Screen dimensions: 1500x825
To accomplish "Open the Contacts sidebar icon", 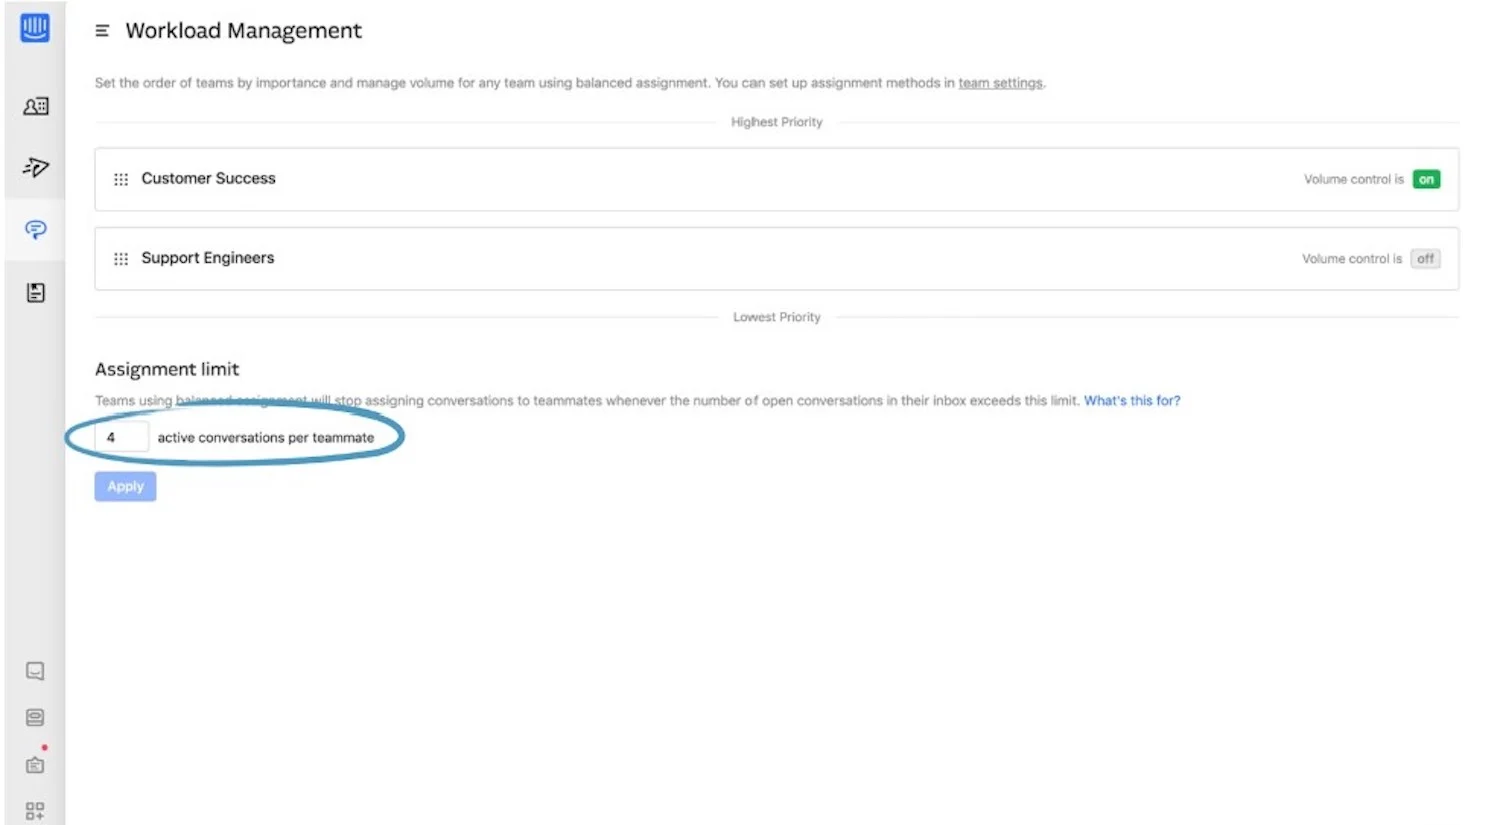I will pos(36,106).
